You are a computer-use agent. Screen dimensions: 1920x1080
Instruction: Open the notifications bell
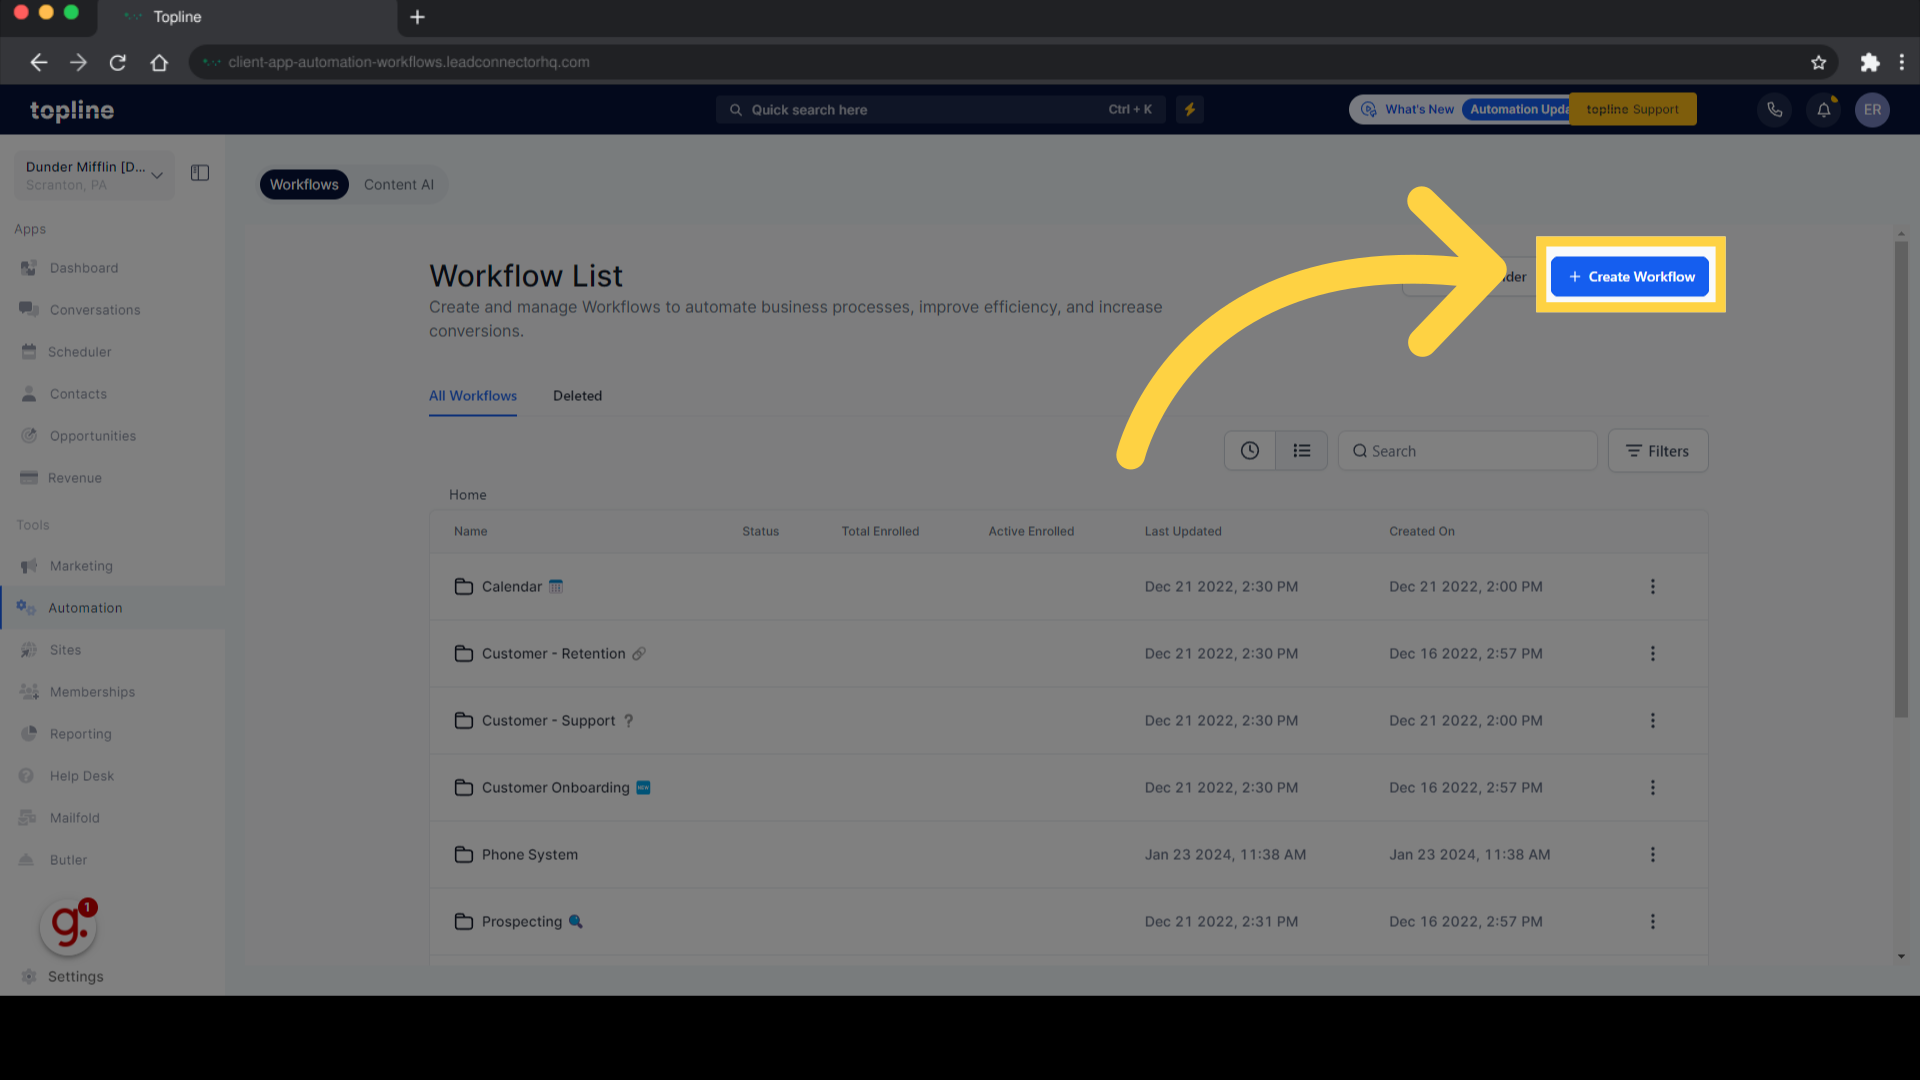(x=1823, y=110)
